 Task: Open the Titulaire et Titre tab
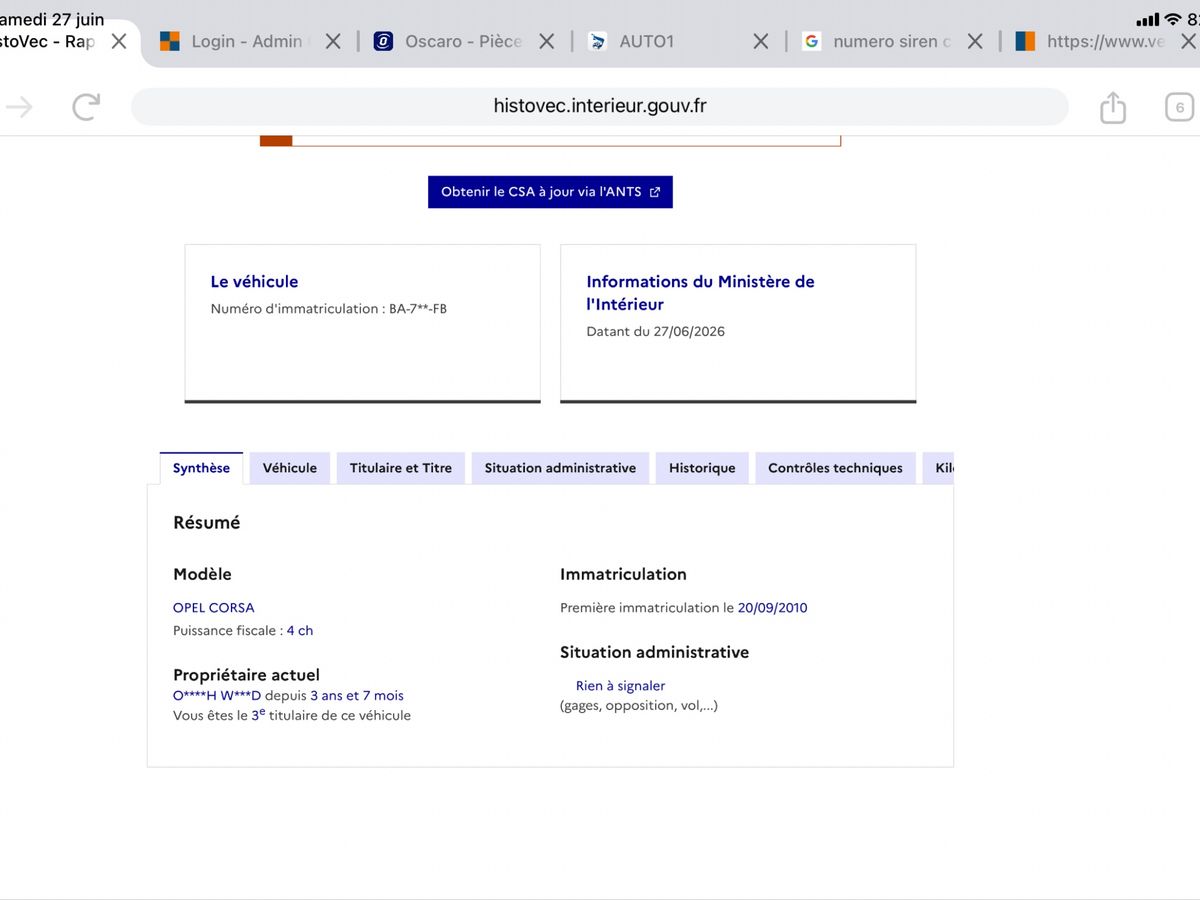coord(401,468)
